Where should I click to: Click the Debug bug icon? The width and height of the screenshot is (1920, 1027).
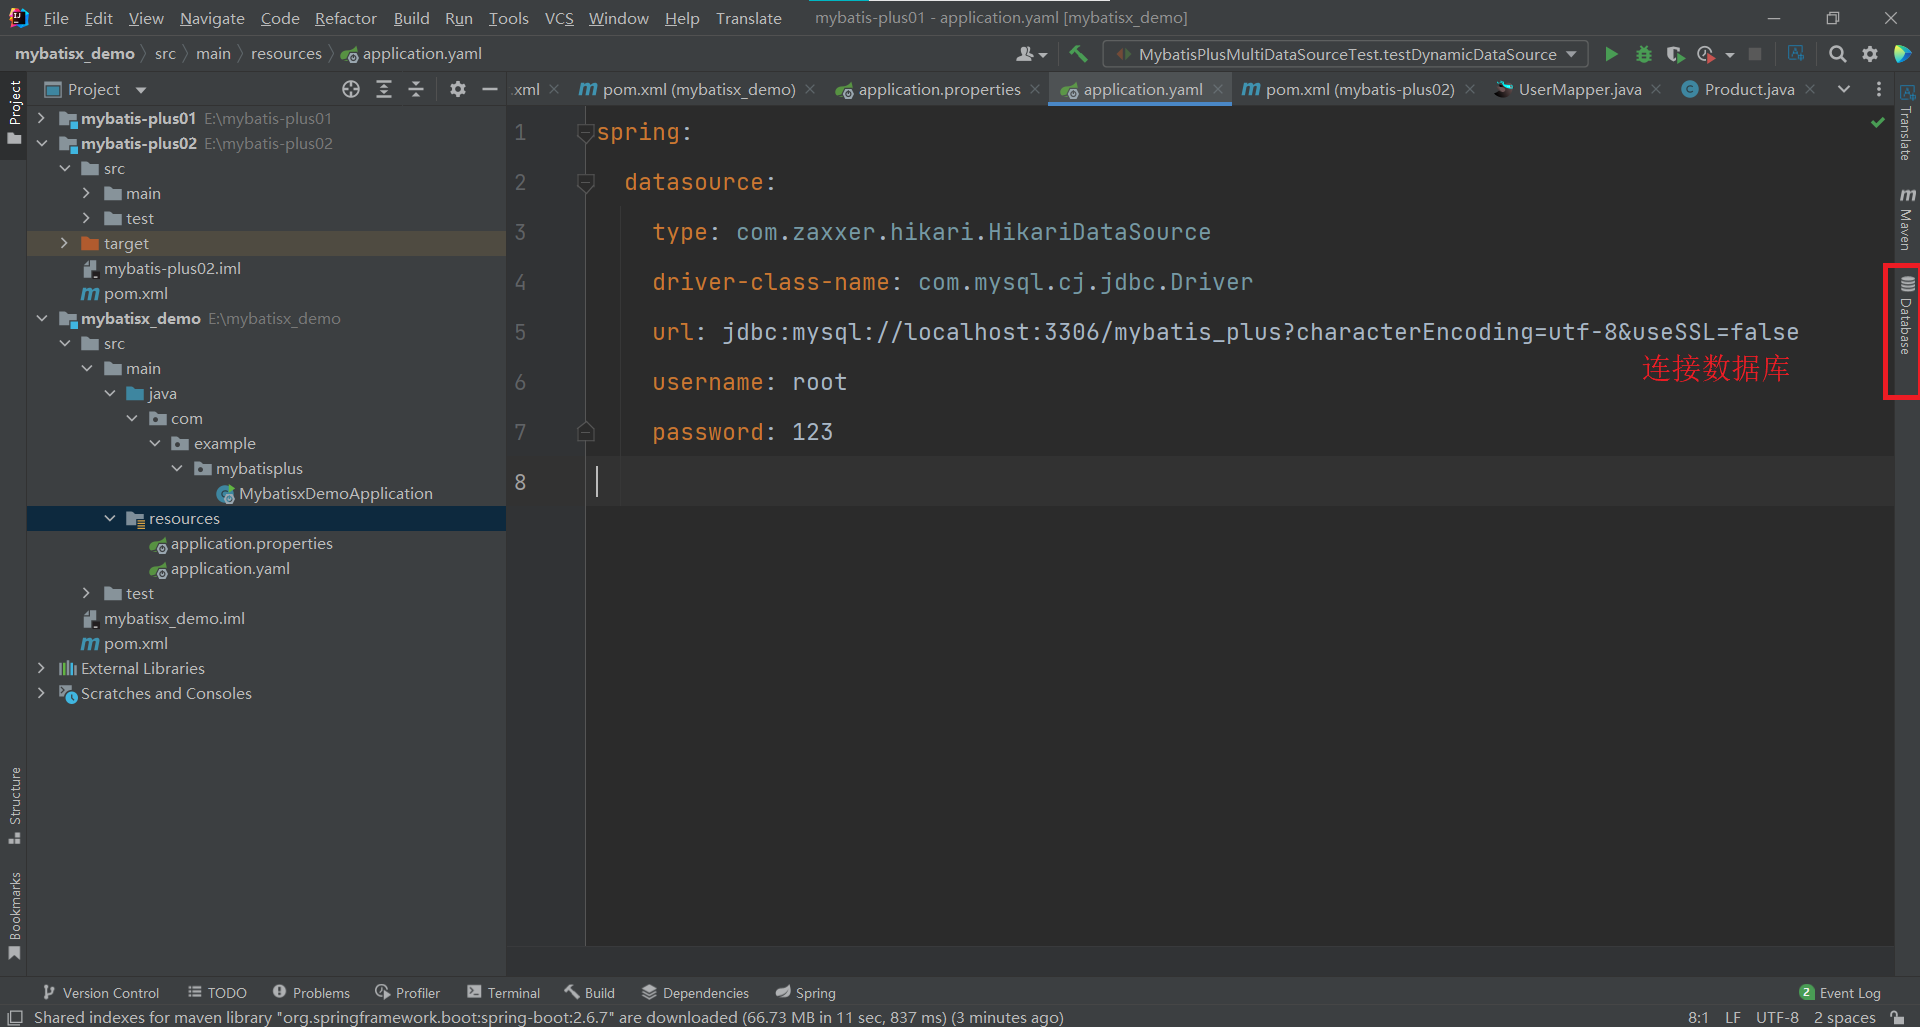click(x=1643, y=54)
